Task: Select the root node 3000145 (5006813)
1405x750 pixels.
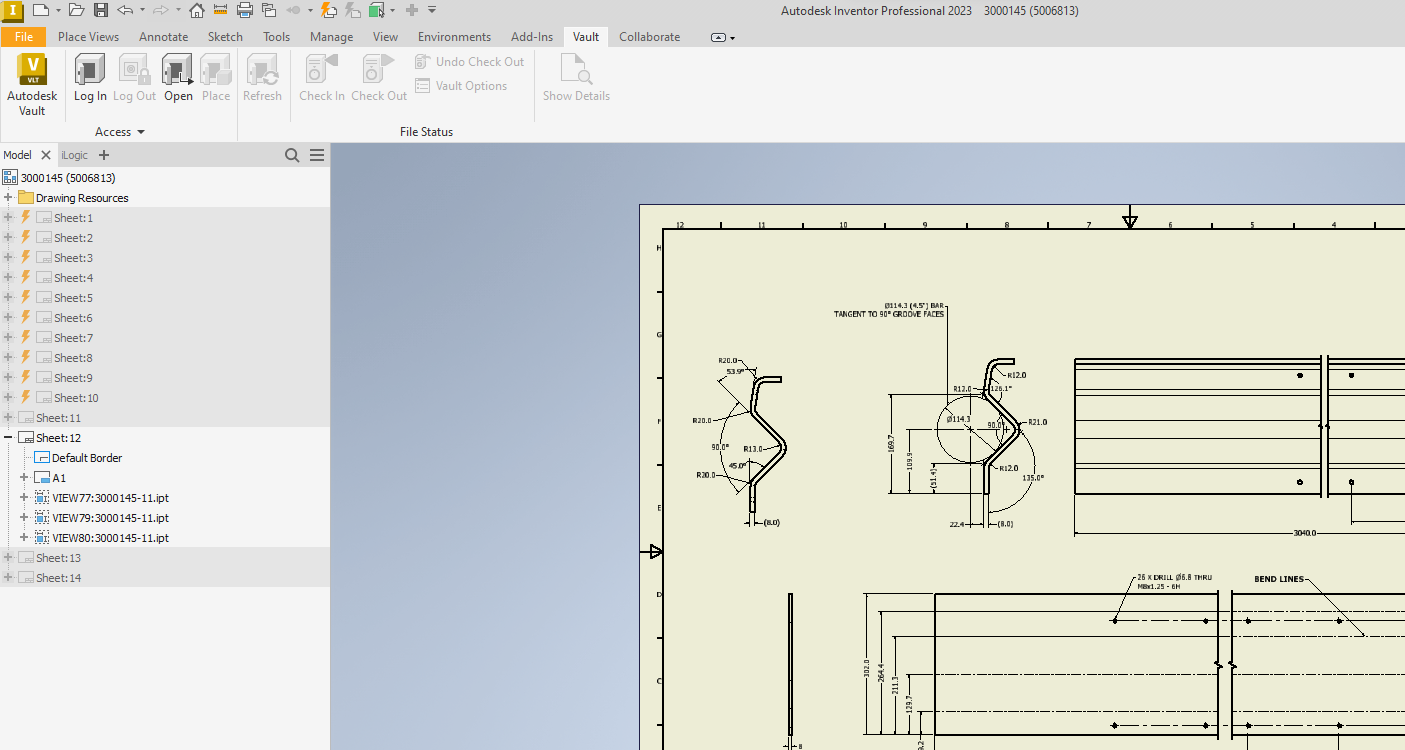Action: tap(68, 178)
